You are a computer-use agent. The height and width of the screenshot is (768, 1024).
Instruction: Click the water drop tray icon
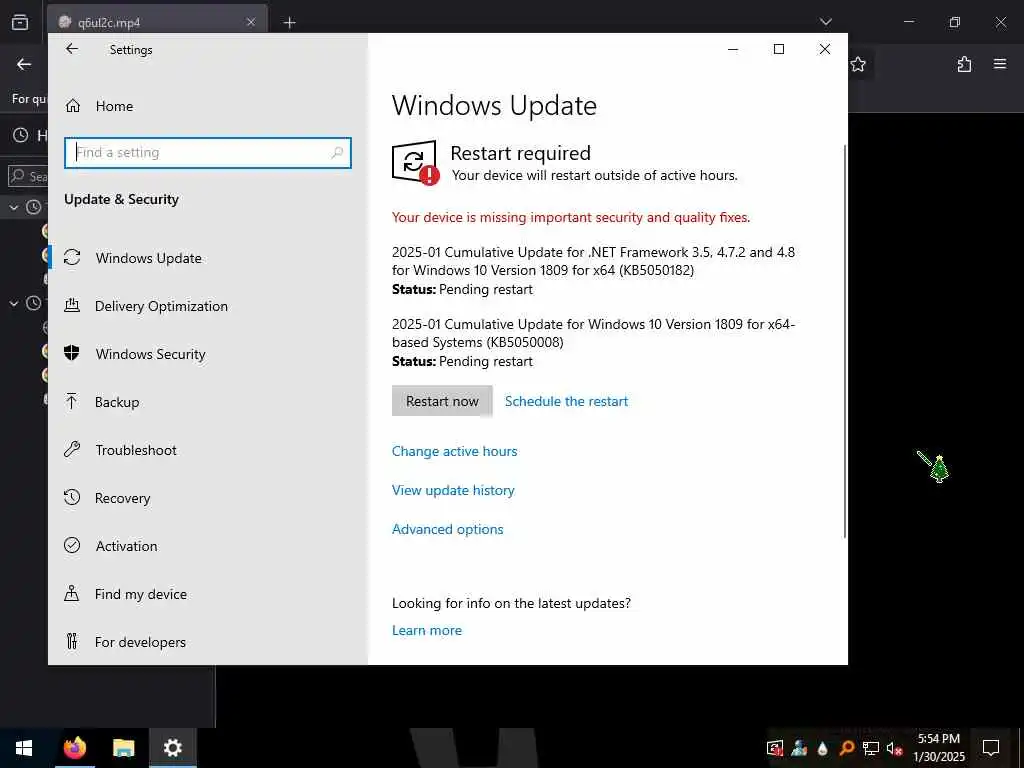823,748
